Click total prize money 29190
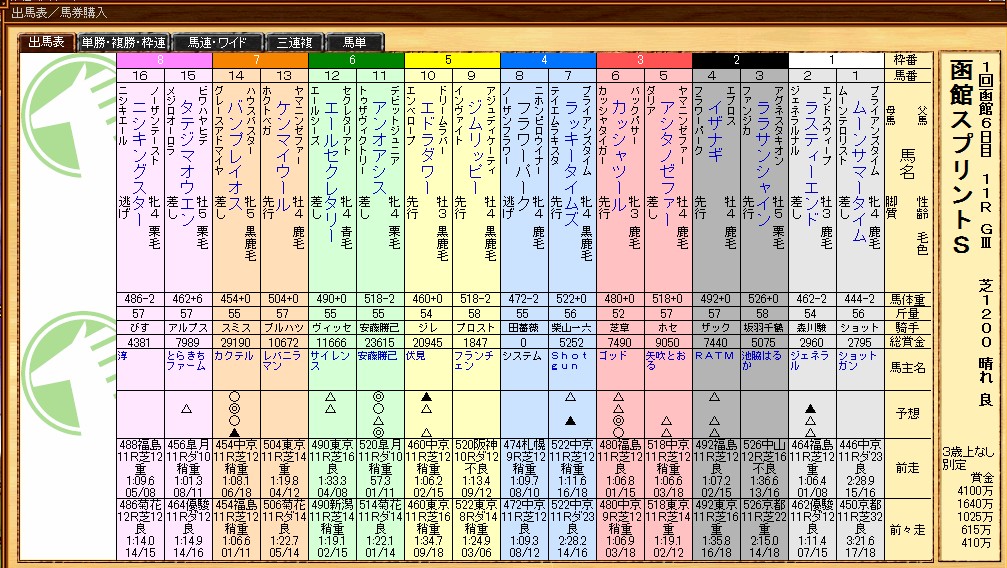Screen dimensions: 1007x568 click(x=236, y=342)
